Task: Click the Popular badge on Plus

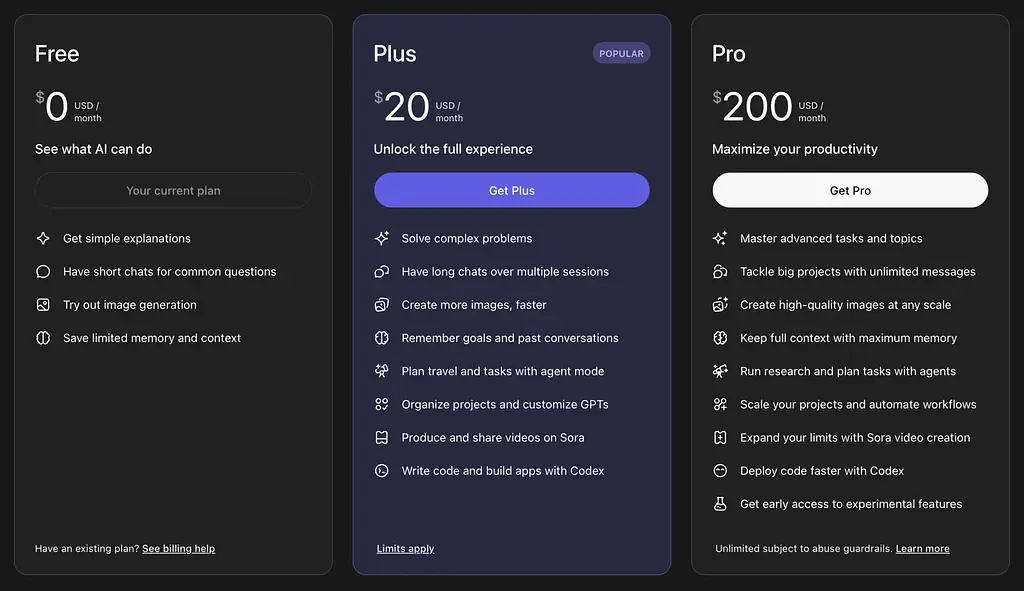Action: pyautogui.click(x=621, y=53)
